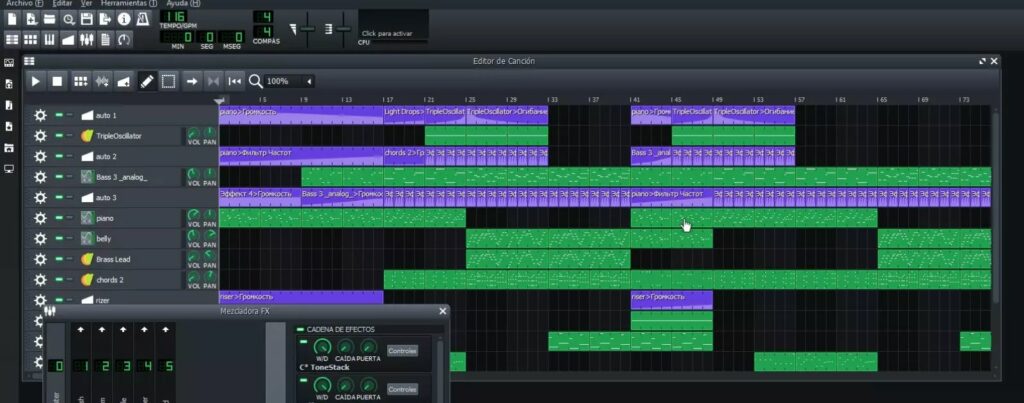The image size is (1024, 403).
Task: Toggle mute on the Brass Lead track
Action: pos(59,259)
